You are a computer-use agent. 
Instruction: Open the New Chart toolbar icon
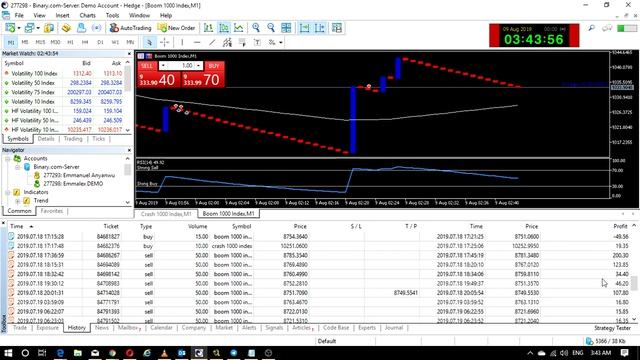coord(10,28)
